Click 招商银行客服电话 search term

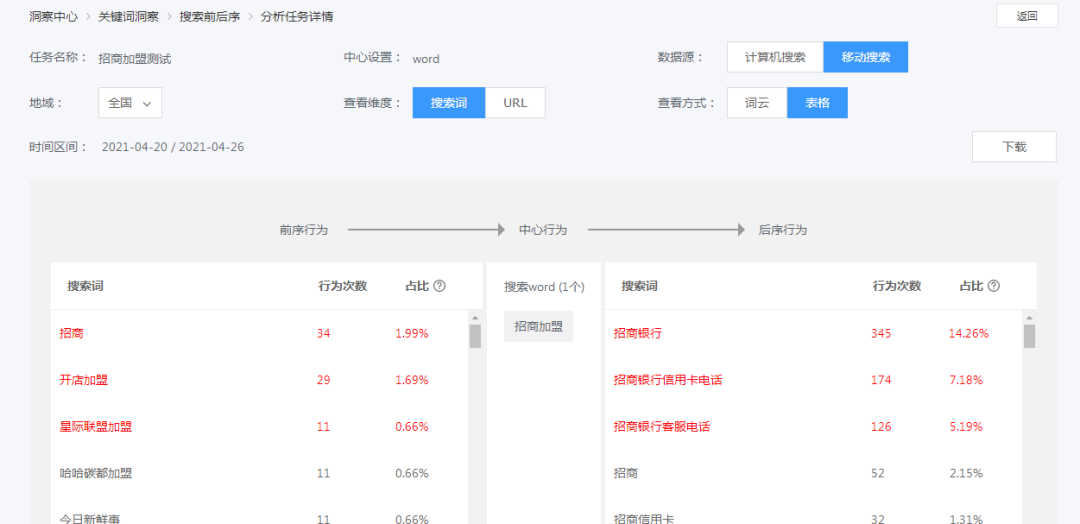pyautogui.click(x=662, y=427)
